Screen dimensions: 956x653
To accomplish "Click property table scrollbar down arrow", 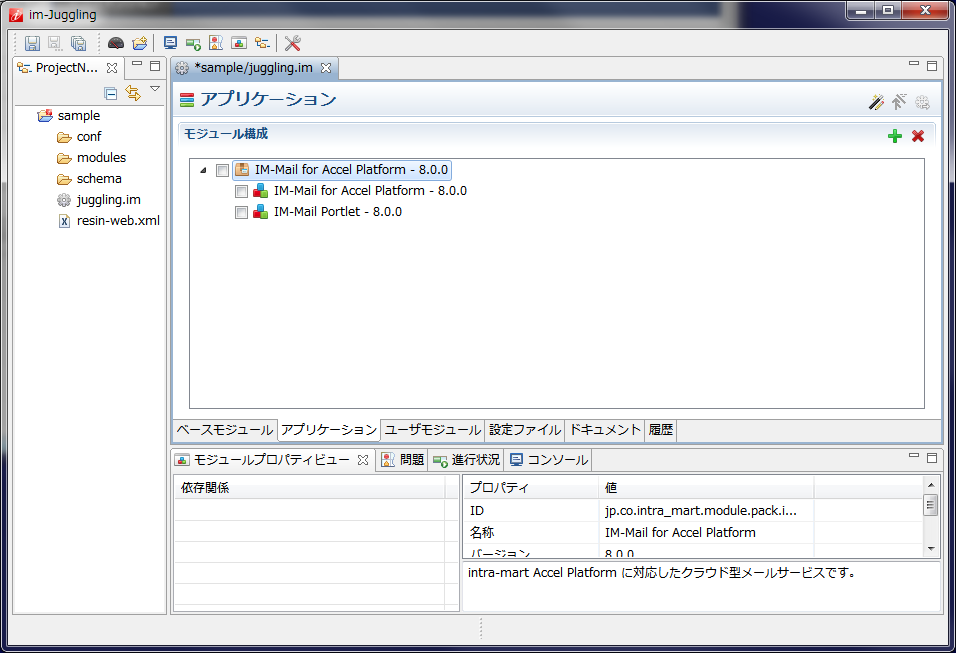I will [931, 549].
